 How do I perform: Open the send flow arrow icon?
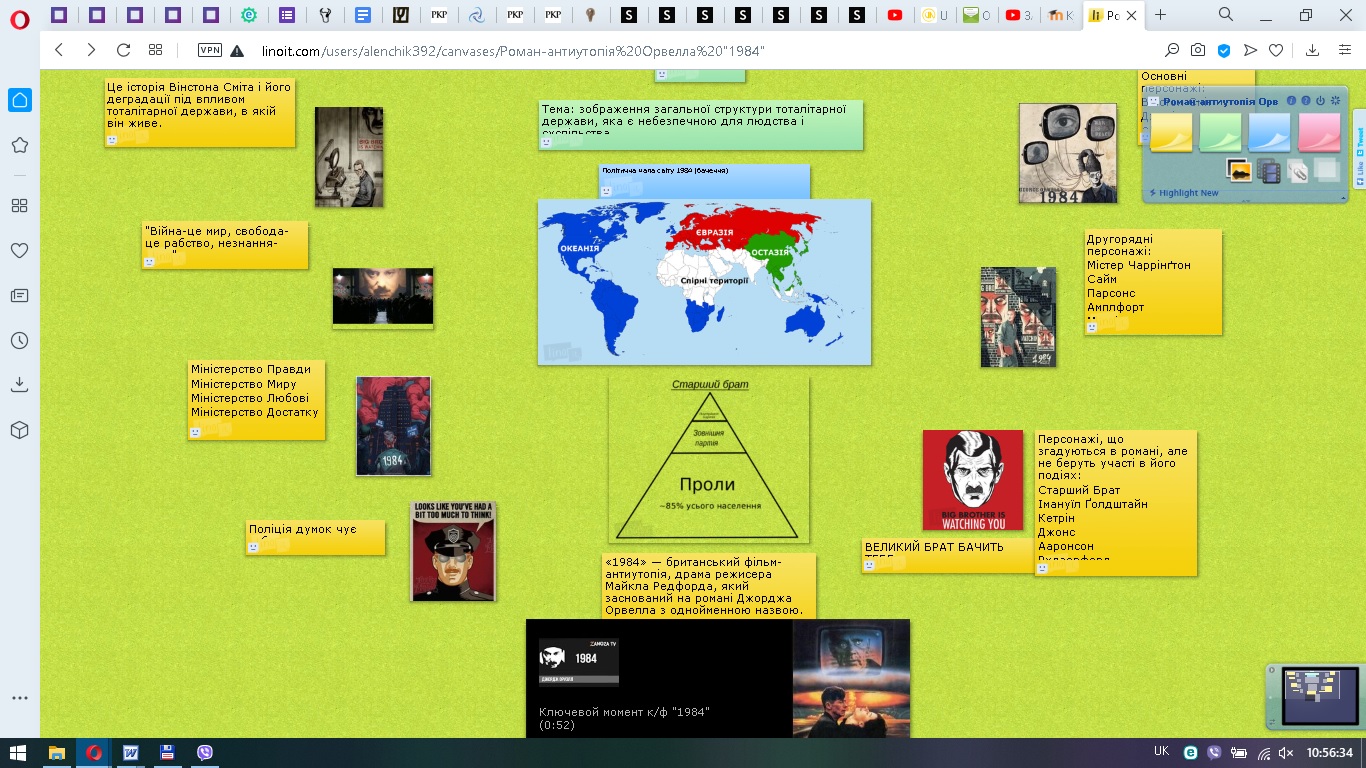[x=1250, y=50]
